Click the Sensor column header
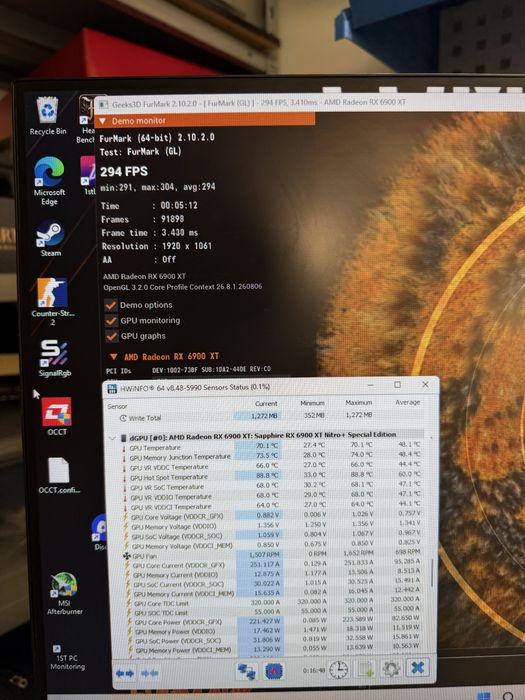The width and height of the screenshot is (525, 700). tap(117, 406)
